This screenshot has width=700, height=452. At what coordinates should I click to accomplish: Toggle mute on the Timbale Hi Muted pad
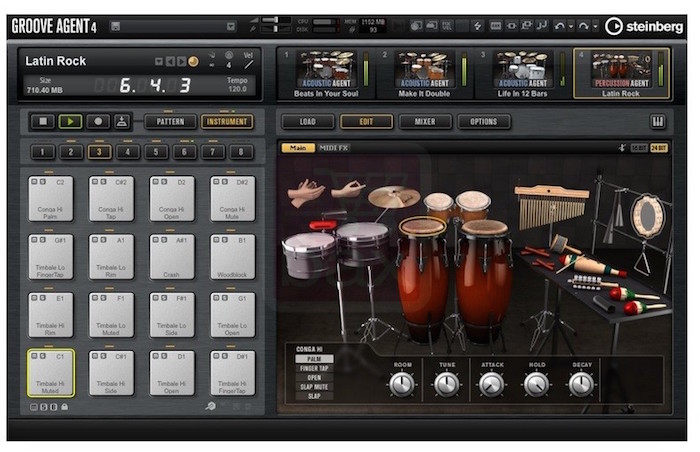(x=33, y=356)
